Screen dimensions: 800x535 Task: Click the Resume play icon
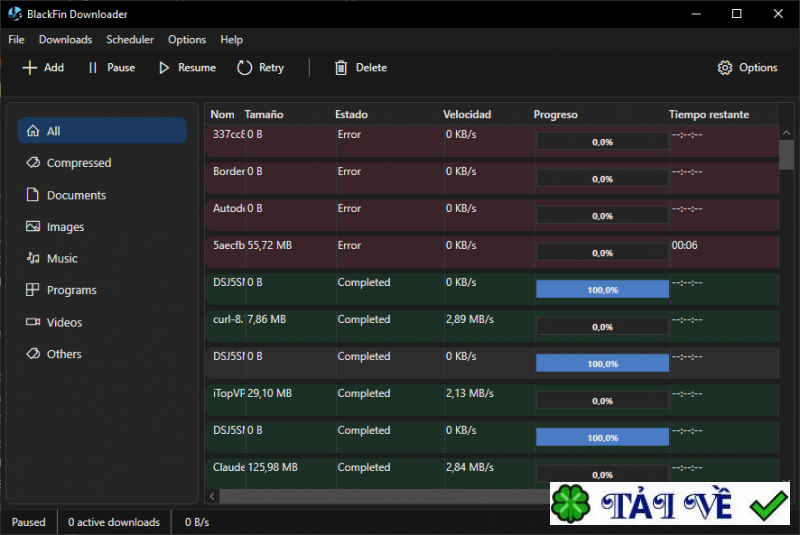point(164,68)
